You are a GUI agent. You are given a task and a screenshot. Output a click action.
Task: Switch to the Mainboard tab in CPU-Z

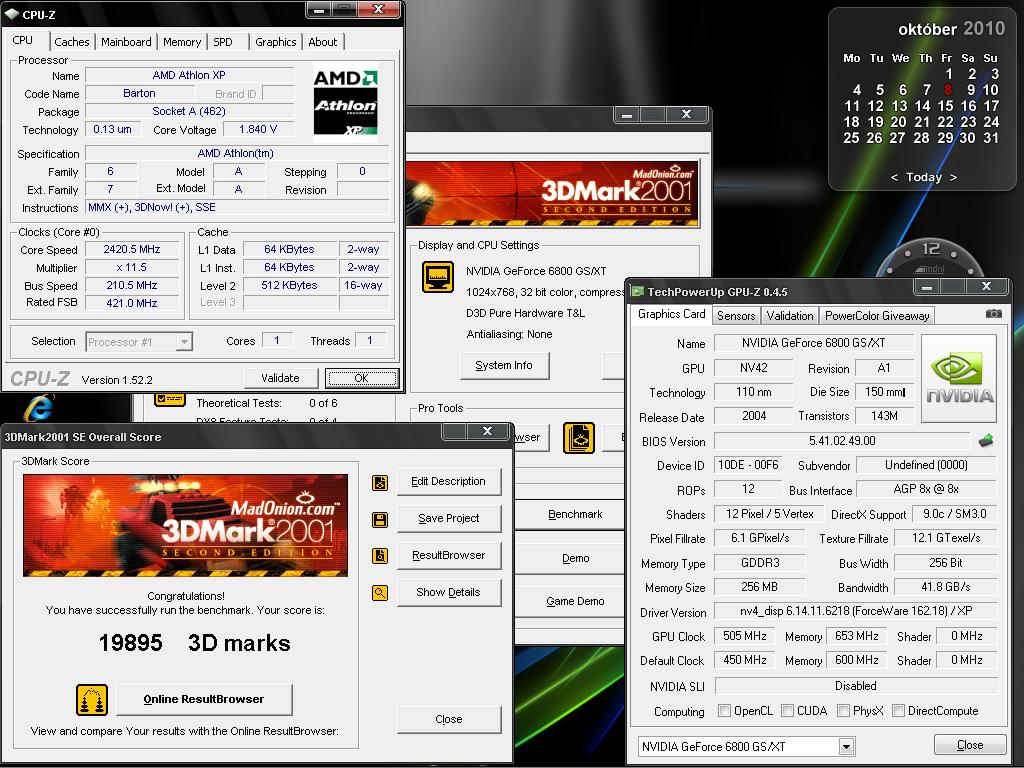126,42
